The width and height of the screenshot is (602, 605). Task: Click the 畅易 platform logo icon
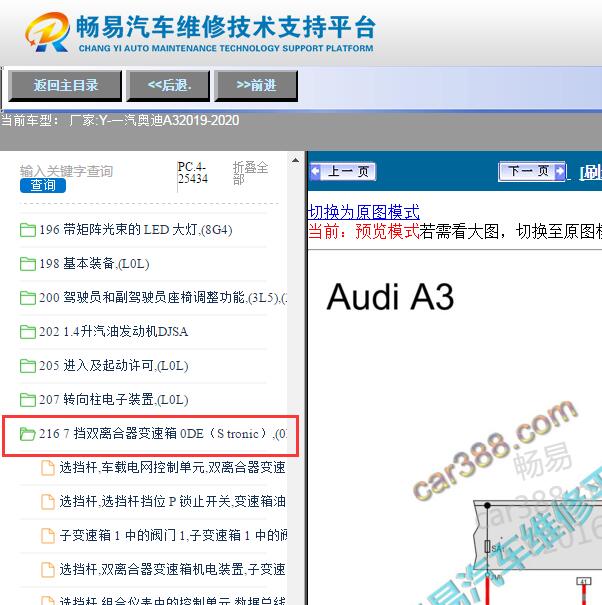pos(48,32)
